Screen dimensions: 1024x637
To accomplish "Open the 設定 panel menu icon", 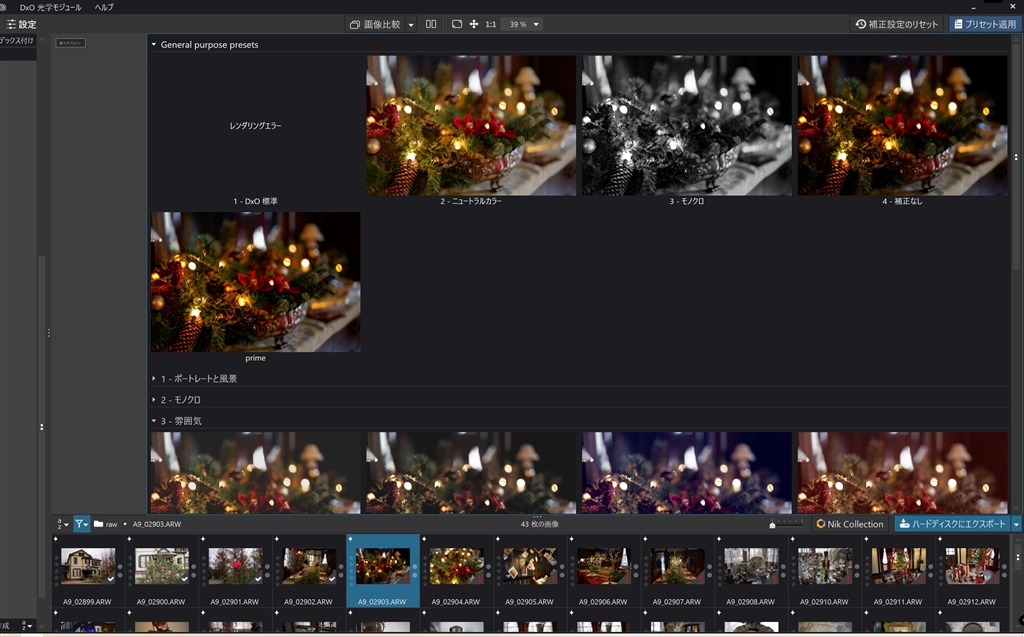I will coord(10,24).
